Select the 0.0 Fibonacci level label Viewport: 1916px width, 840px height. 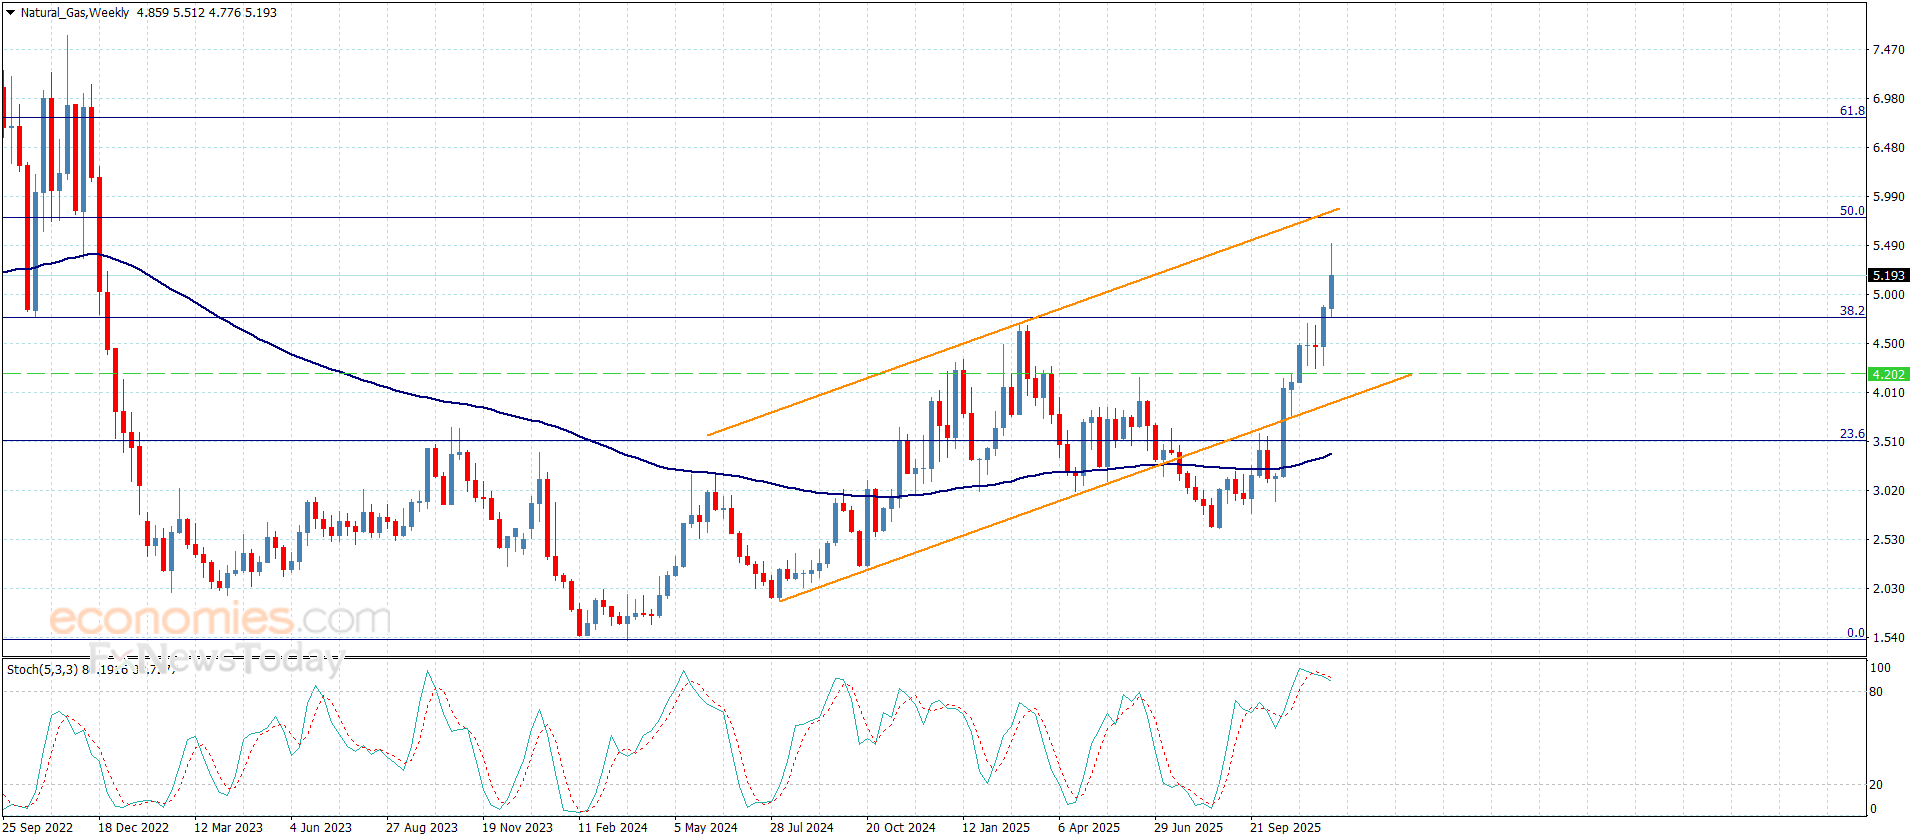pos(1855,633)
